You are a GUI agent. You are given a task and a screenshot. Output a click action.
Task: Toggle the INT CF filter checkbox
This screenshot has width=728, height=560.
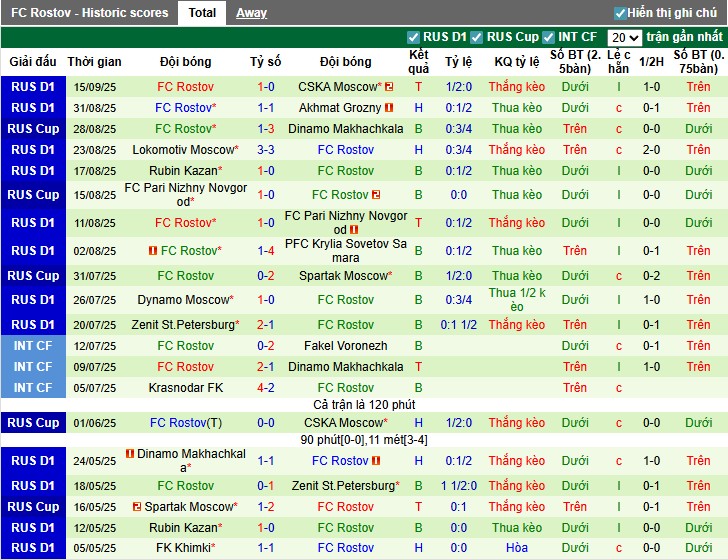click(x=550, y=37)
